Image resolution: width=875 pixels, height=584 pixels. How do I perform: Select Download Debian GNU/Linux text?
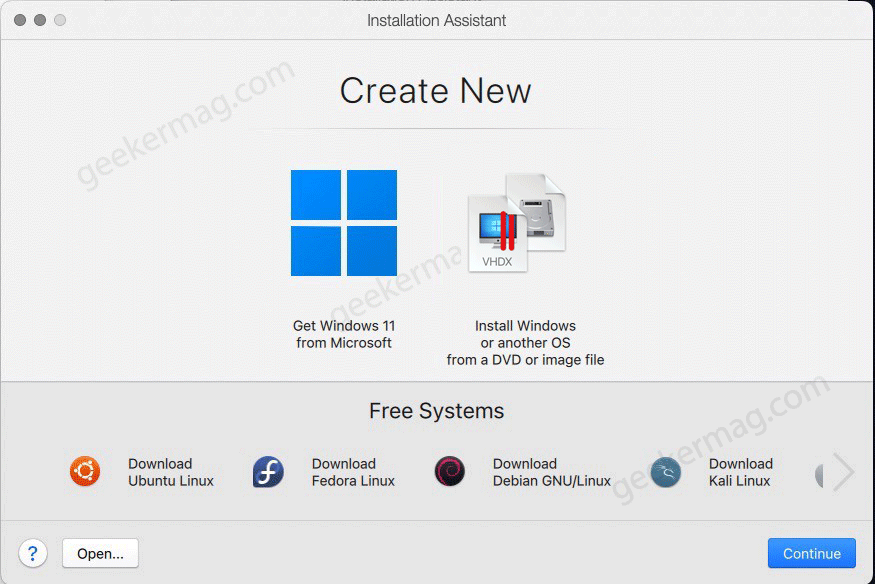pos(552,472)
